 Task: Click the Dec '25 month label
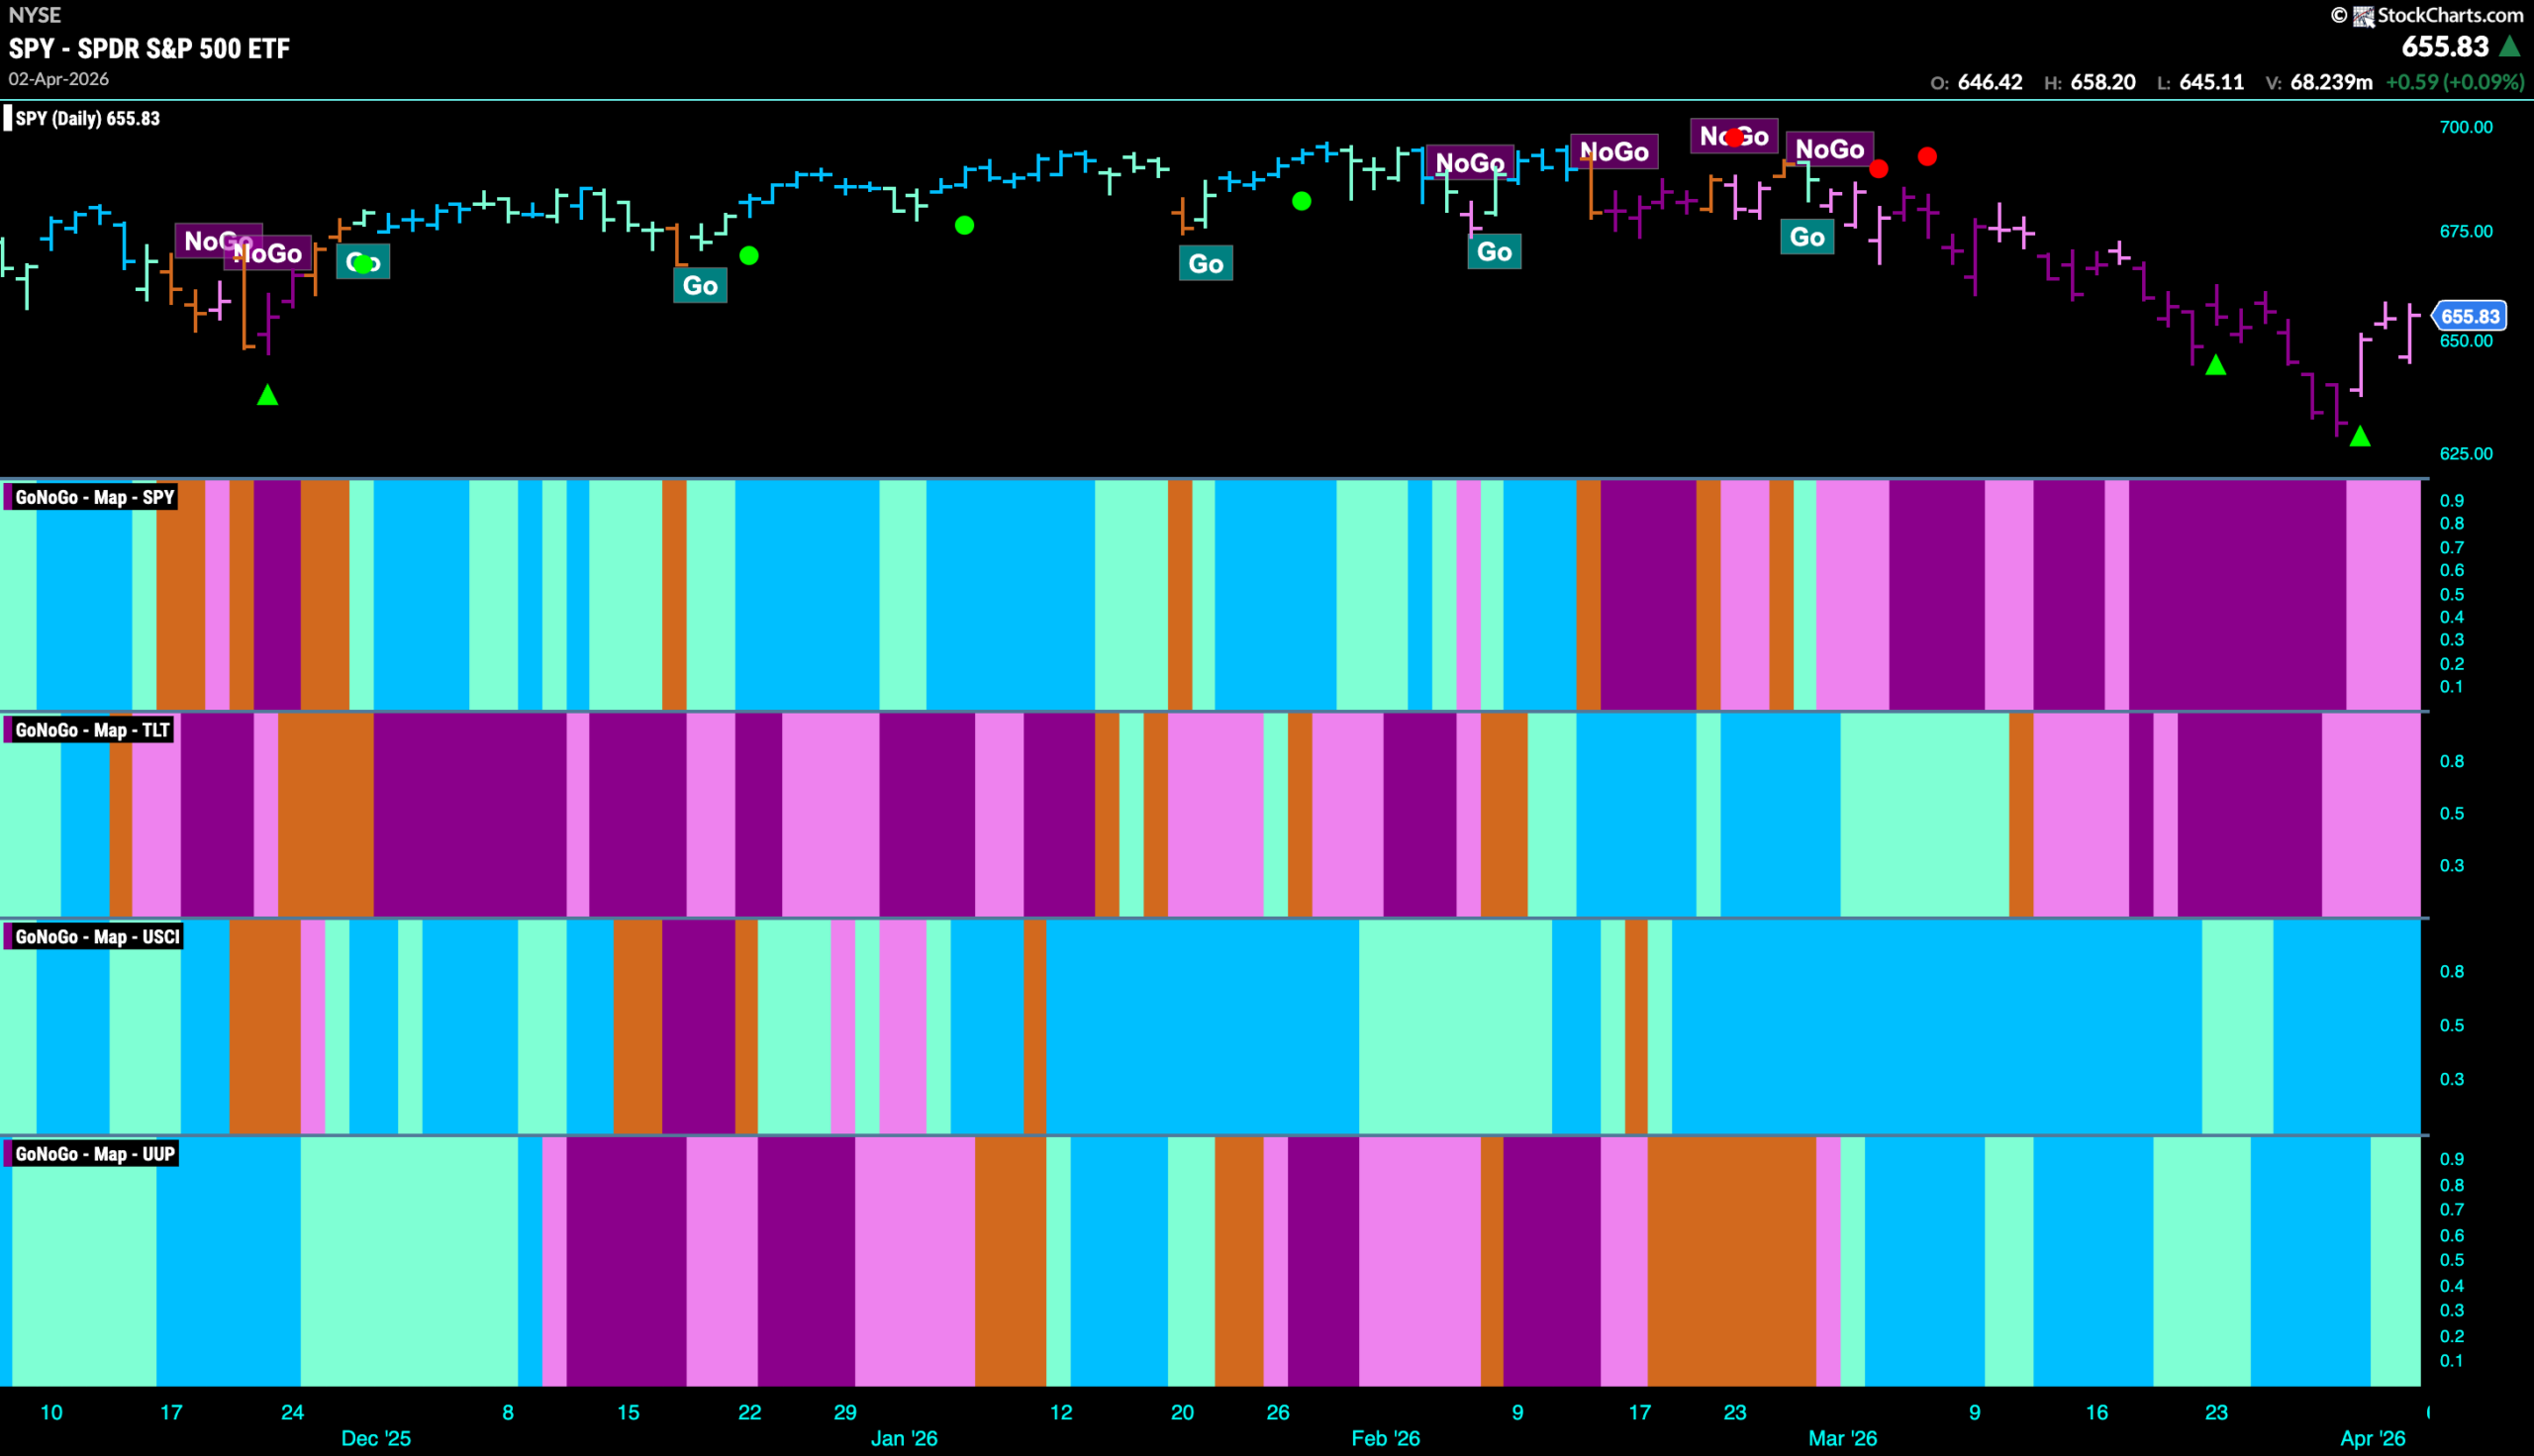(376, 1438)
